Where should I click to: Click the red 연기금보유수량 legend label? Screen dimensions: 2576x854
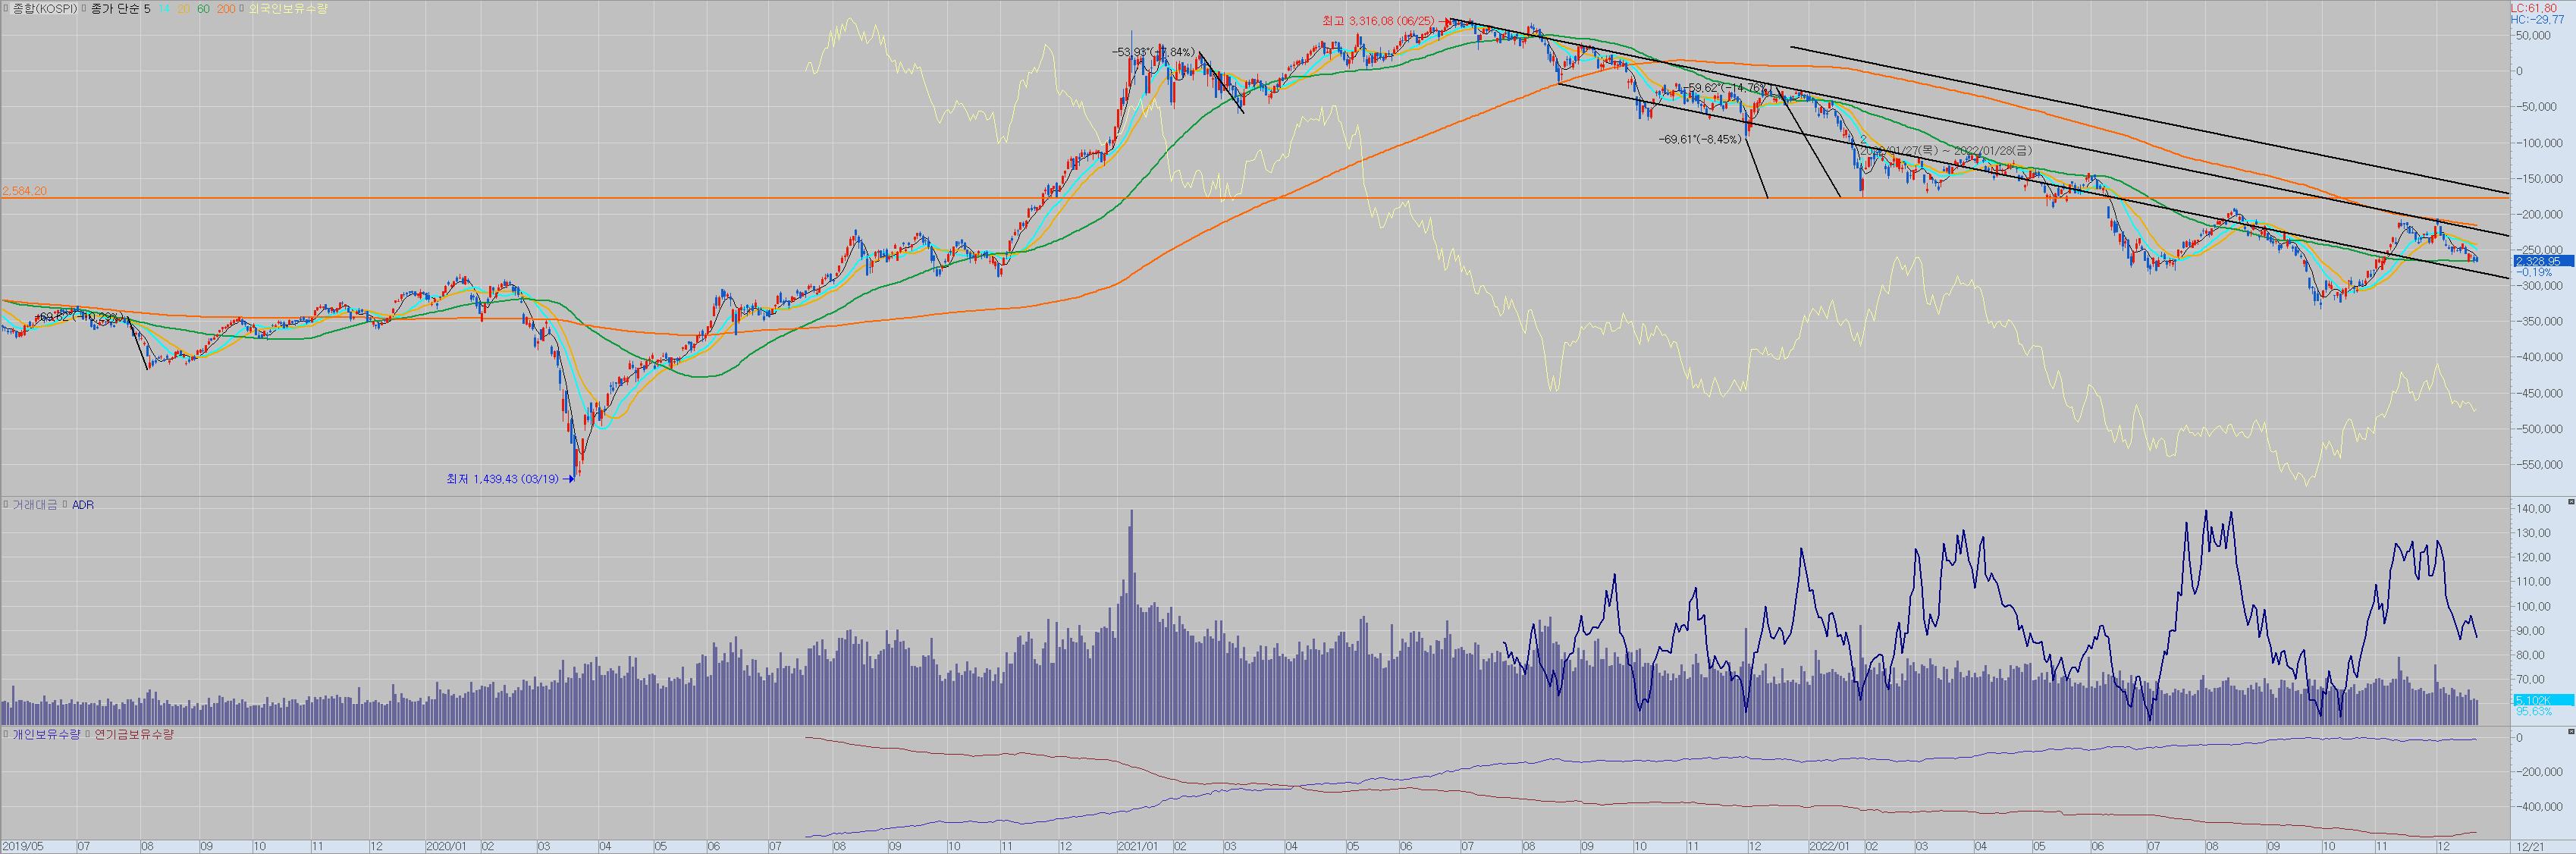134,734
